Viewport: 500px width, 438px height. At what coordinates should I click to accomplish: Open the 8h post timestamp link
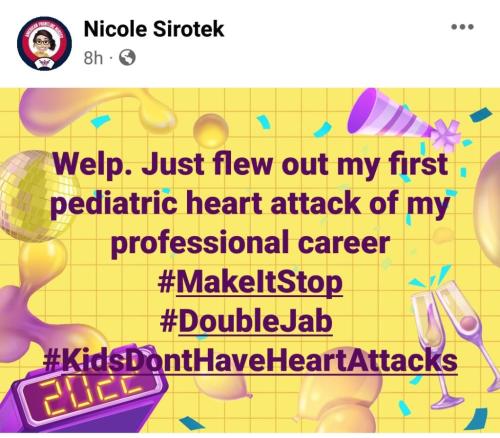[x=93, y=58]
